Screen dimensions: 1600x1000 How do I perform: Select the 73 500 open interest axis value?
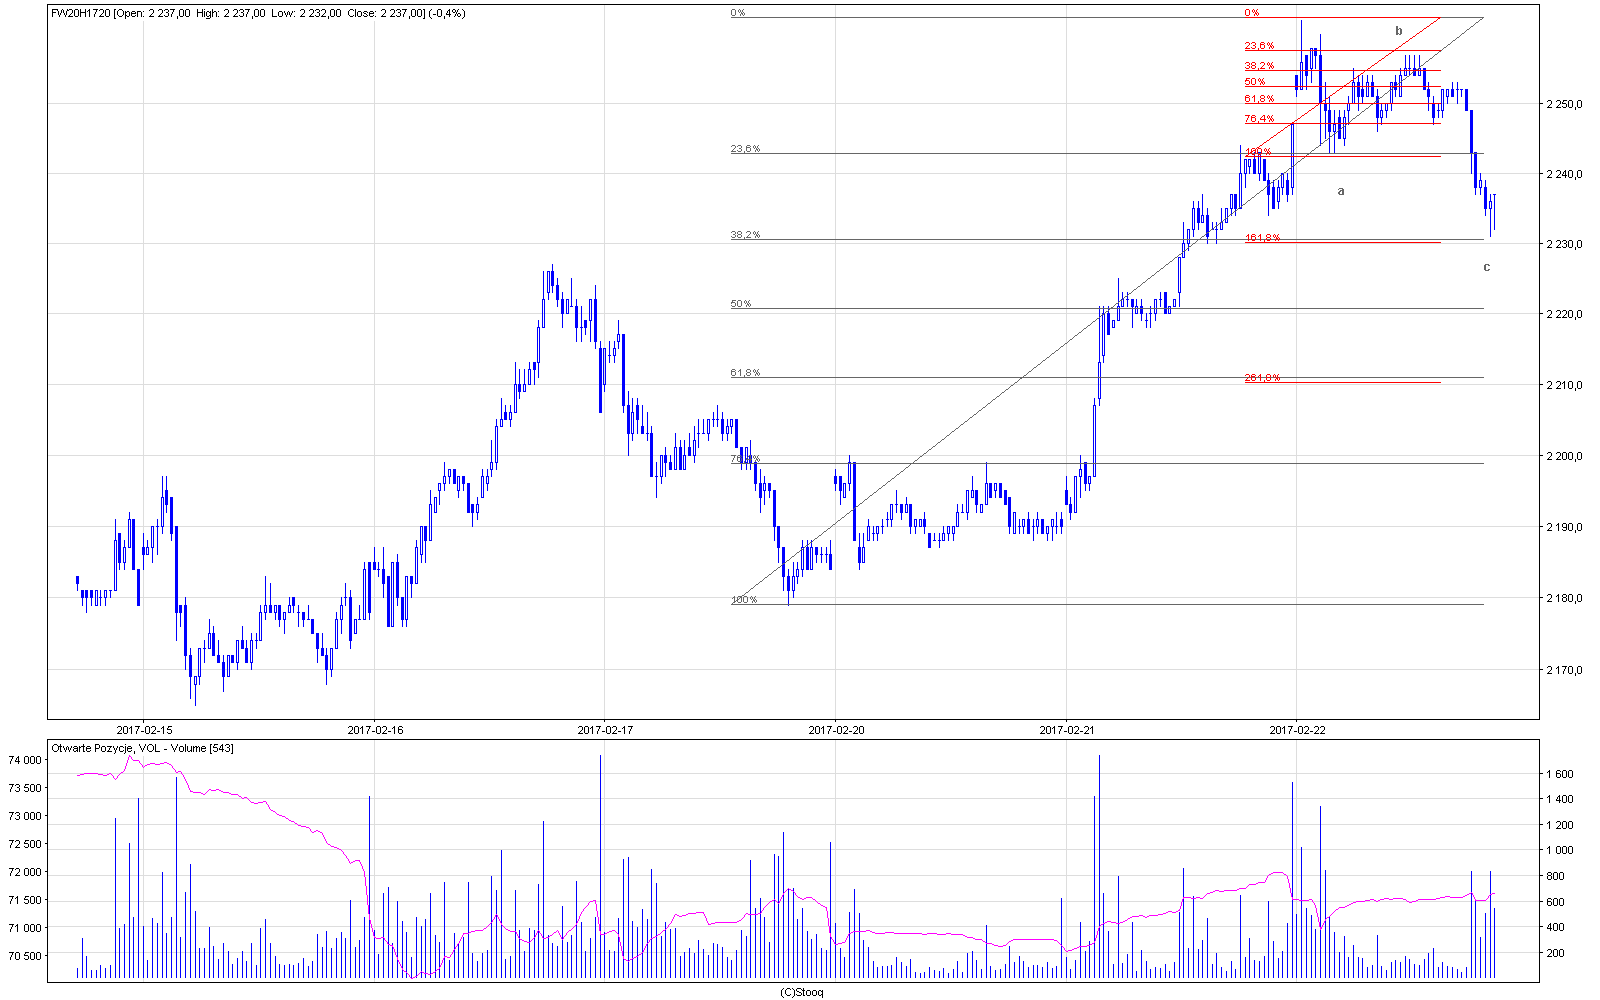click(24, 788)
